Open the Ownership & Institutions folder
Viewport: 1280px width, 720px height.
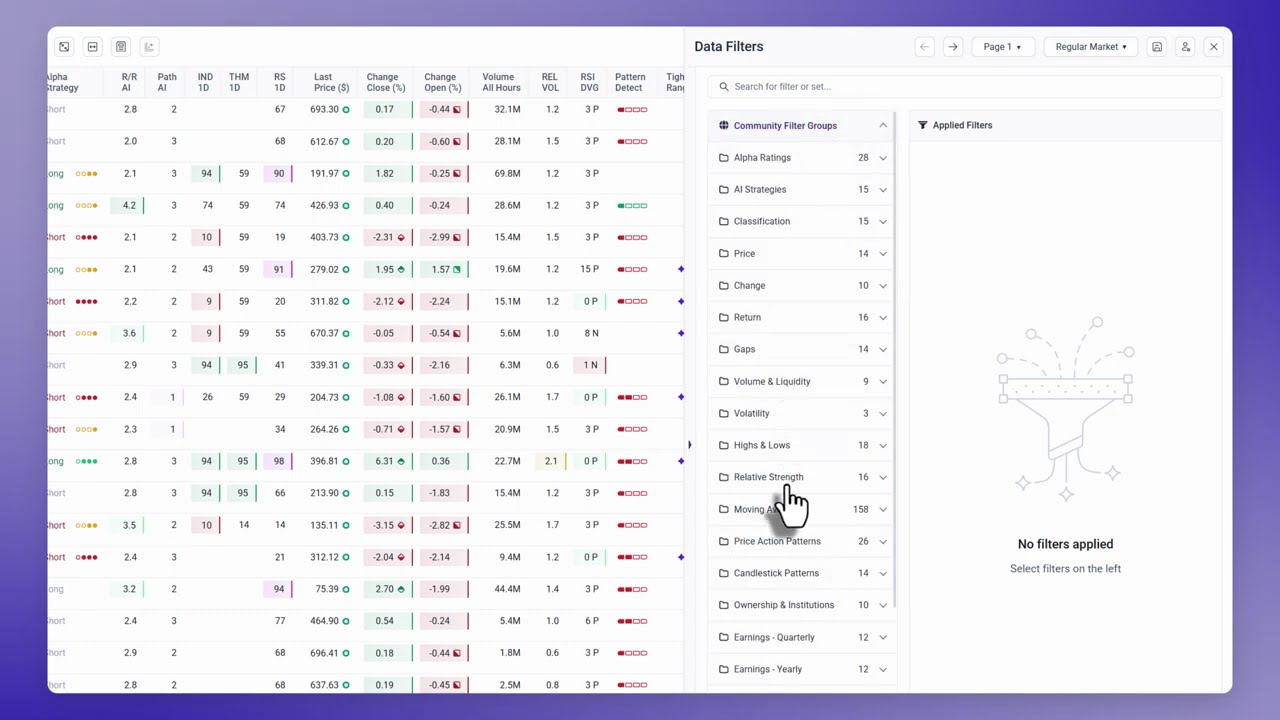pos(801,605)
